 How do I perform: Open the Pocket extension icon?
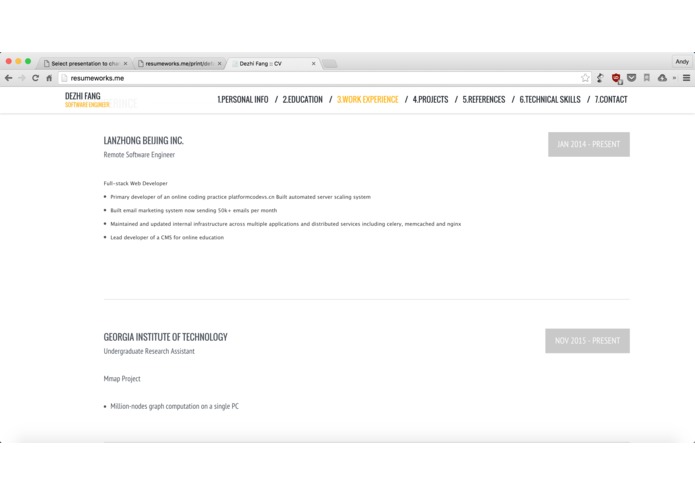632,78
